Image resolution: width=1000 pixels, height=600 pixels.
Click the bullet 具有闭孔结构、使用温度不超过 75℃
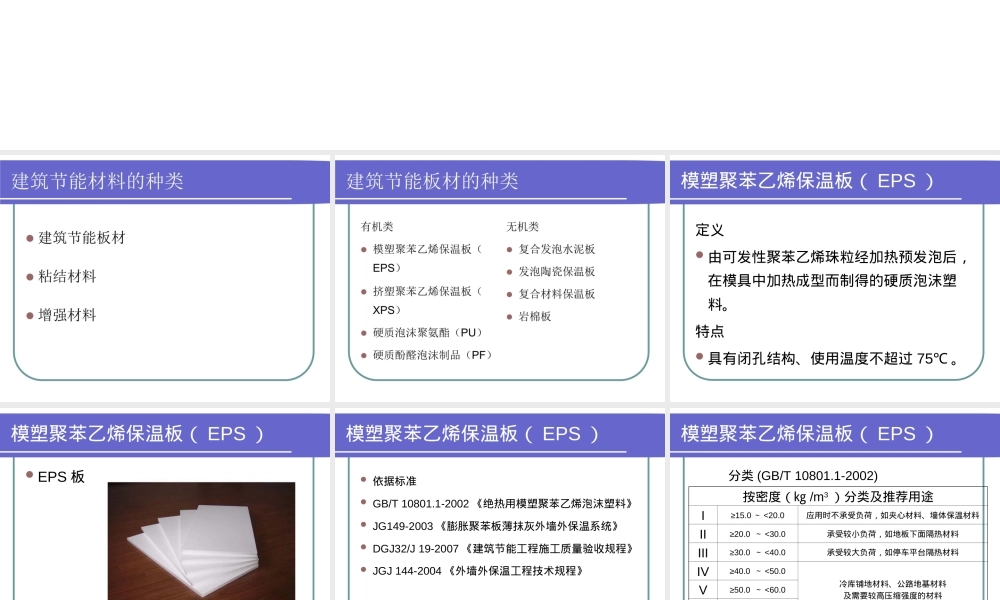tap(833, 358)
